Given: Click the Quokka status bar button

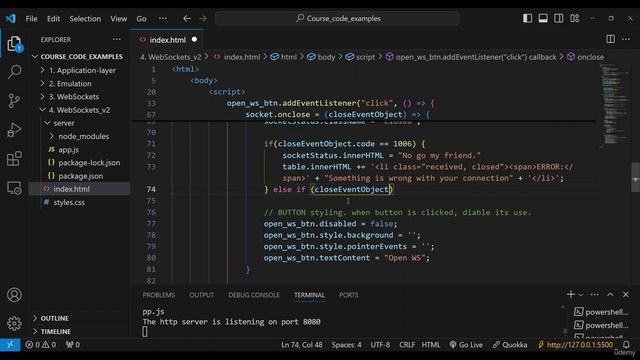Looking at the screenshot, I should [x=510, y=345].
